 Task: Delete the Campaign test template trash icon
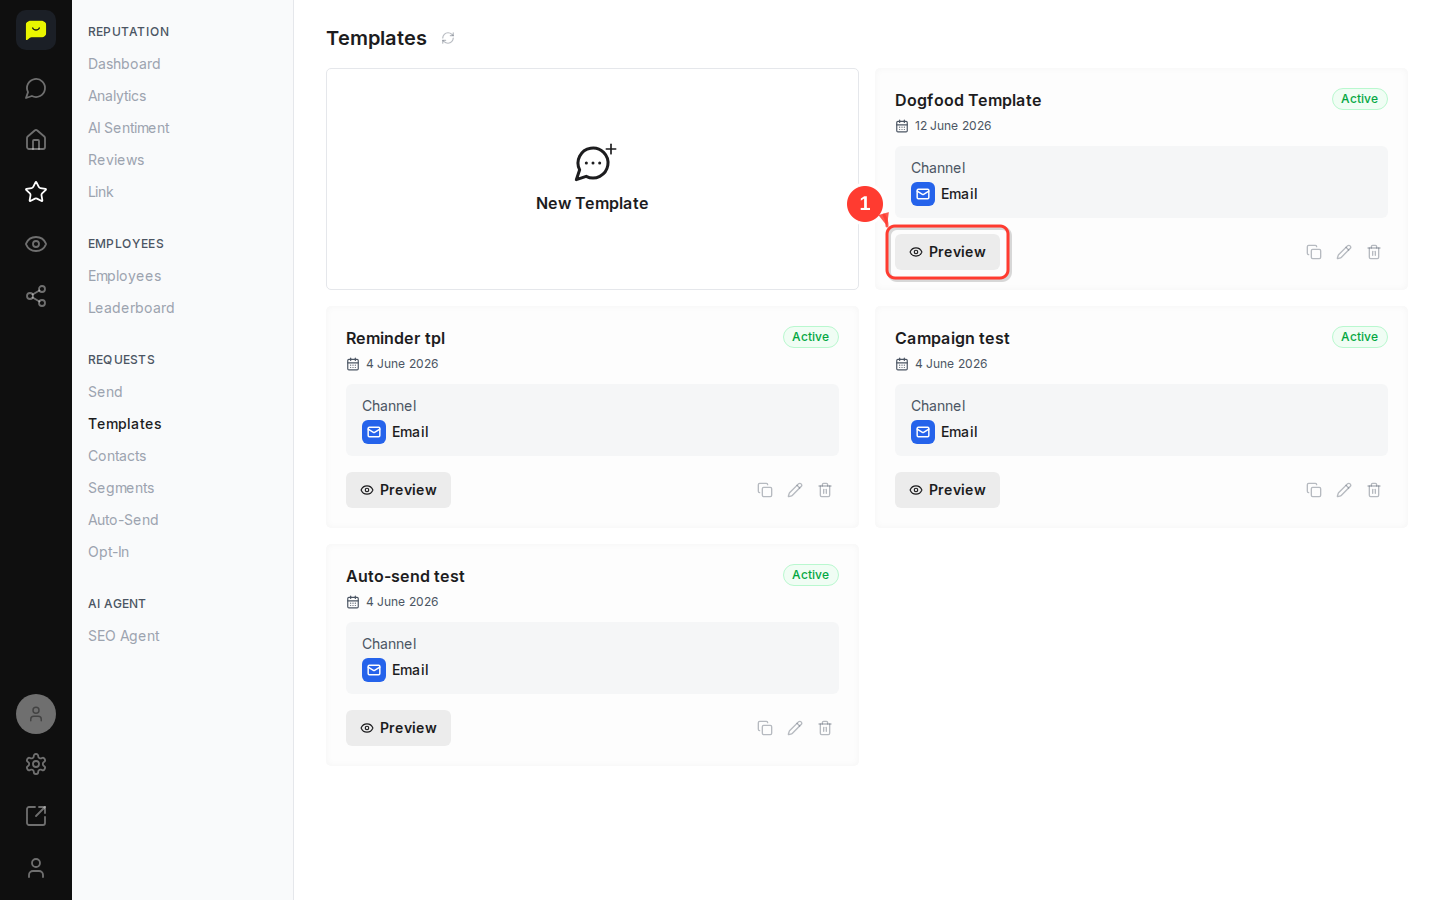(x=1374, y=490)
